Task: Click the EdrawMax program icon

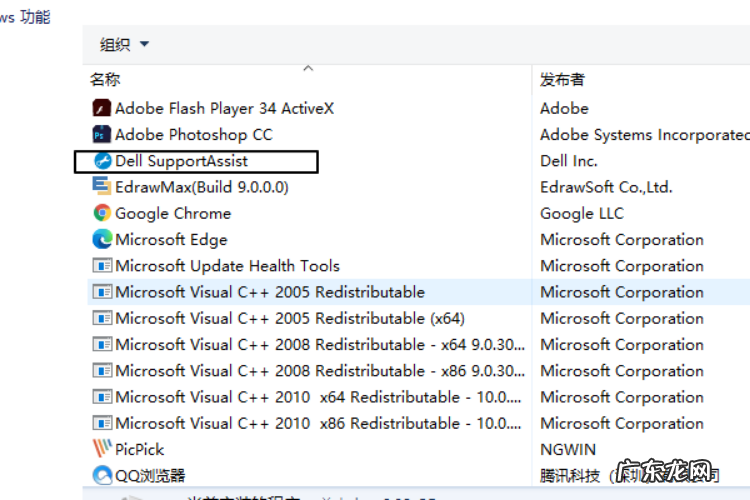Action: [x=101, y=187]
